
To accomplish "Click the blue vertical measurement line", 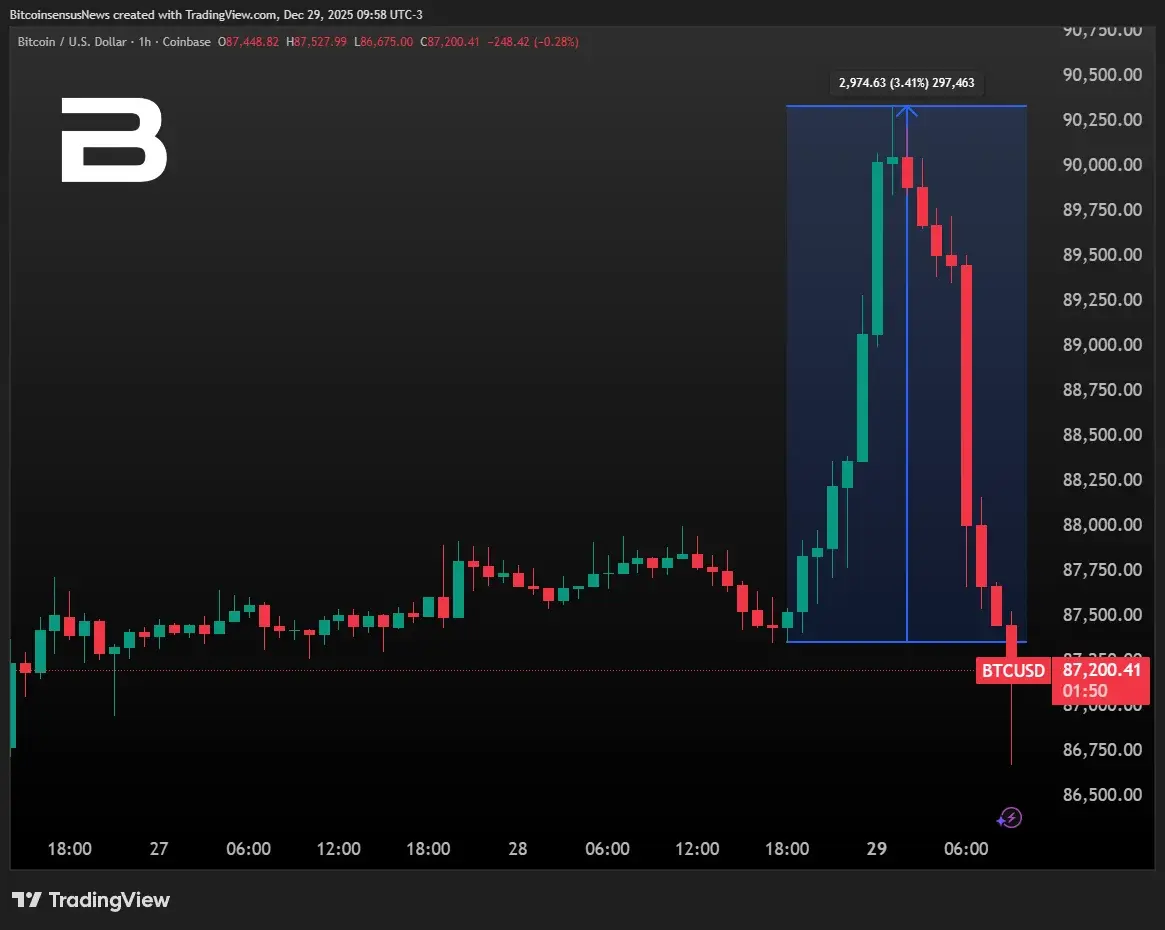I will 907,400.
